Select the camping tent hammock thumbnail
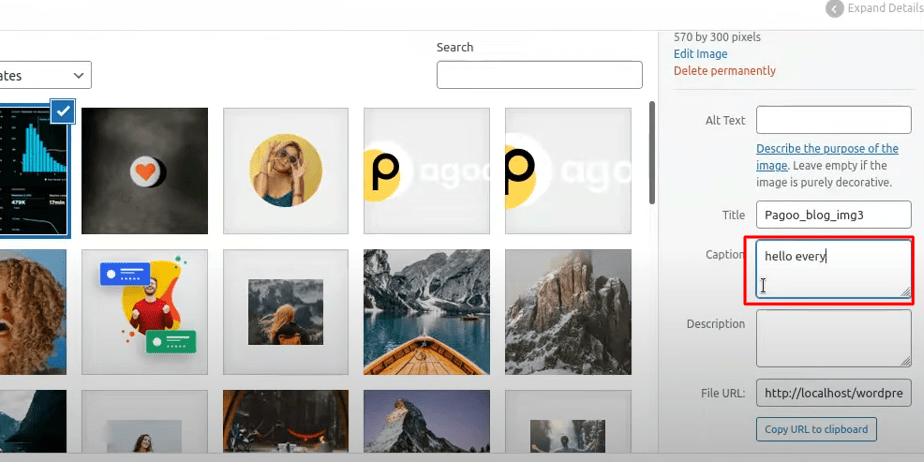This screenshot has width=924, height=462. (286, 421)
